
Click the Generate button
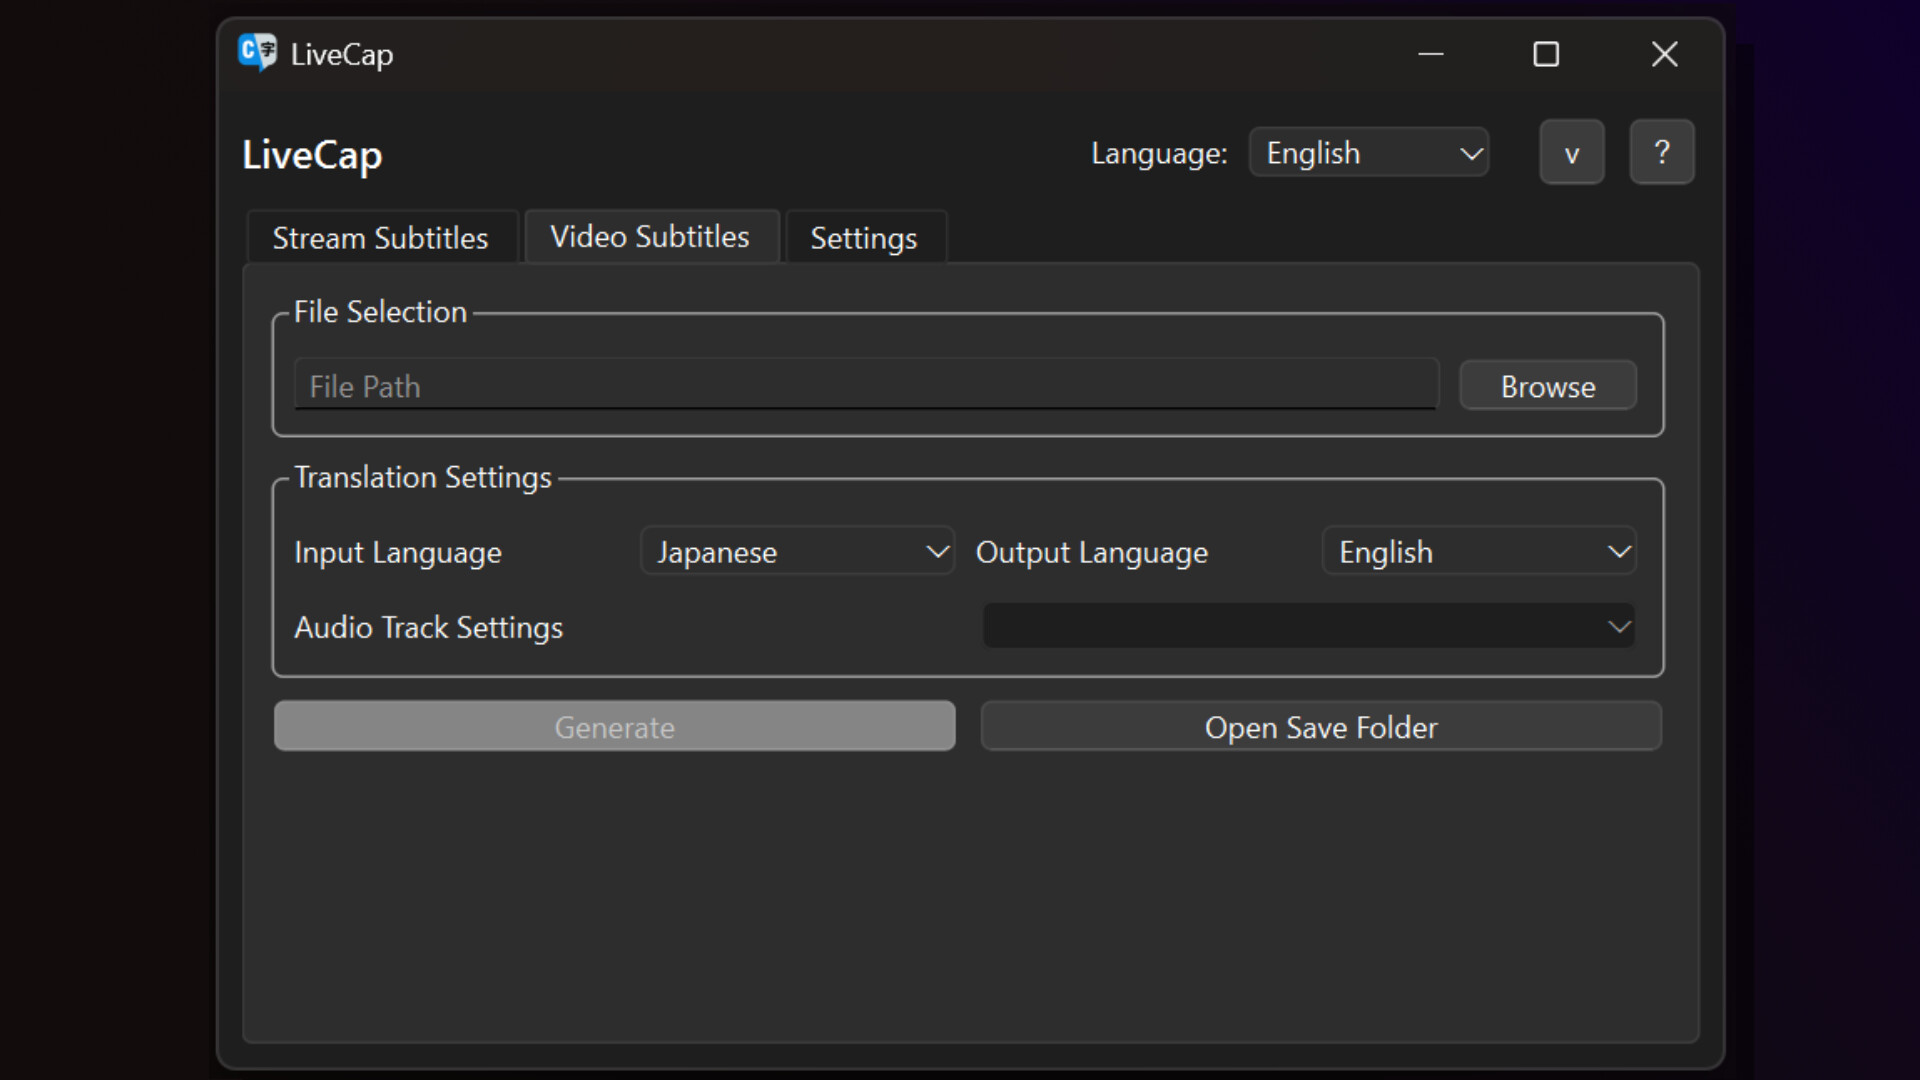[x=614, y=726]
